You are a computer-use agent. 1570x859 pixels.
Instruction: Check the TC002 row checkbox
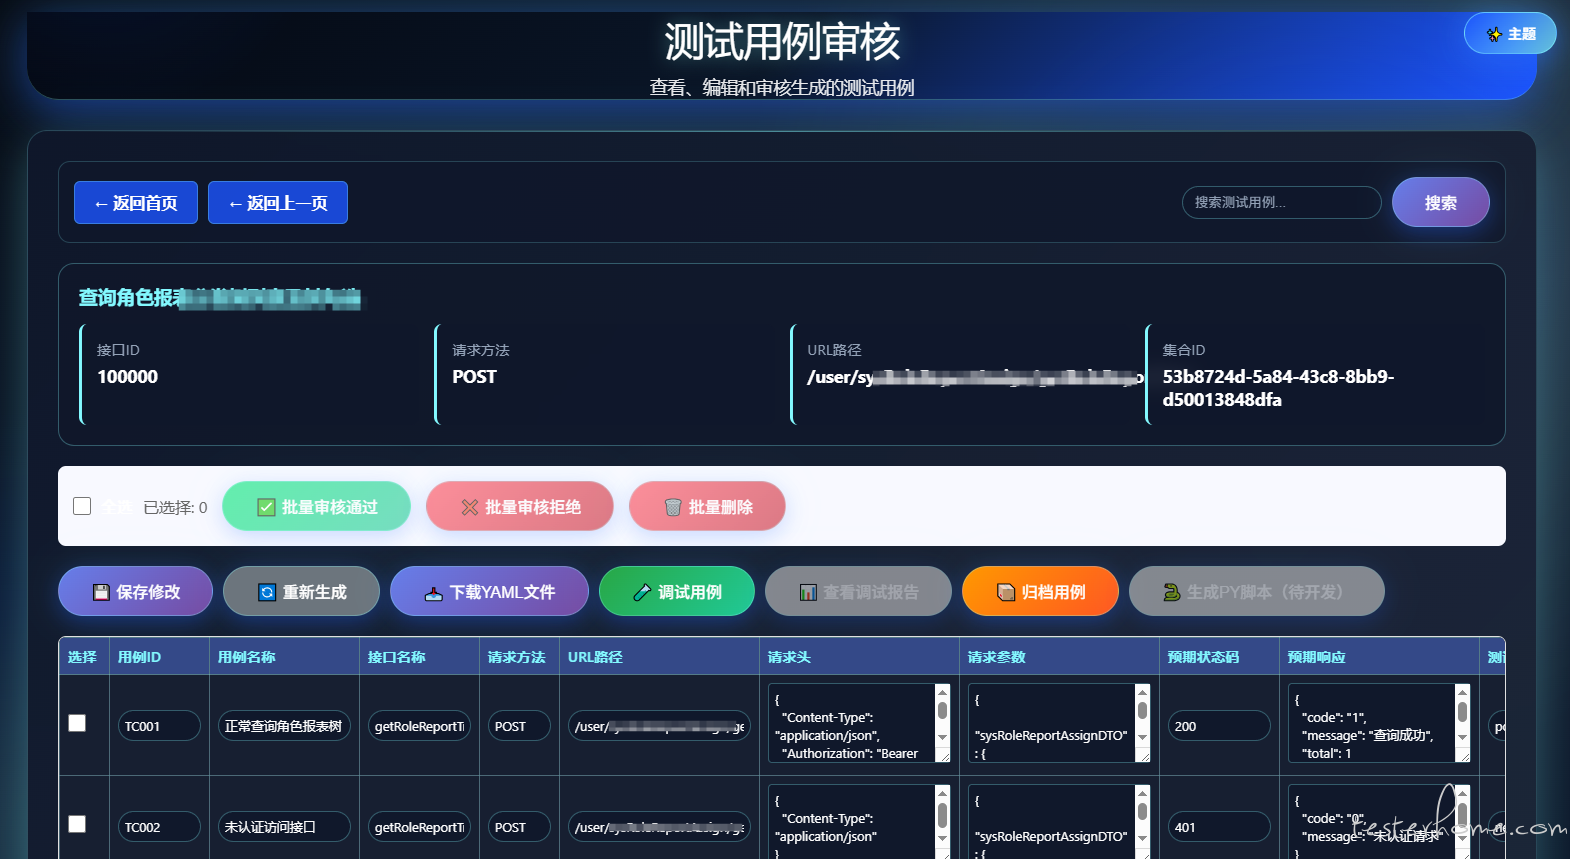tap(77, 824)
